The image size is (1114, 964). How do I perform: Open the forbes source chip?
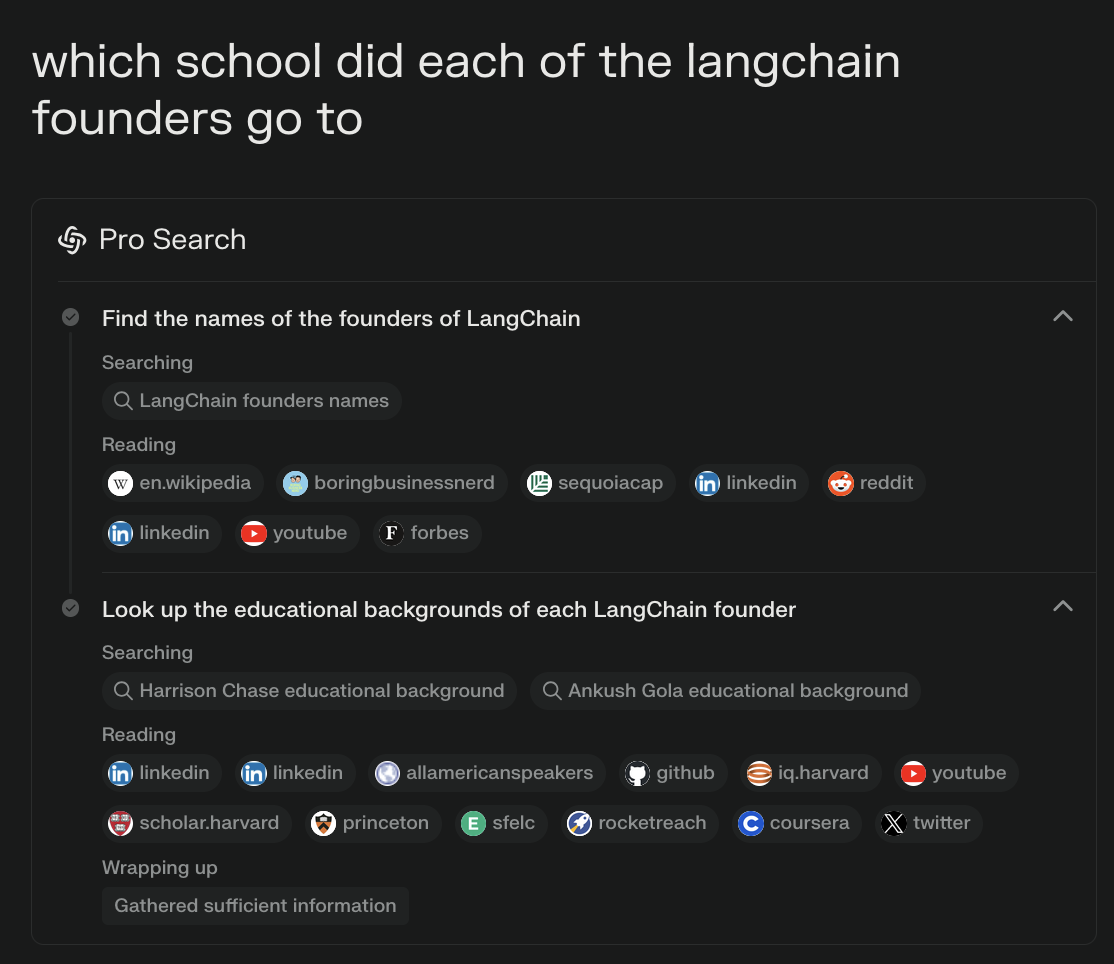click(427, 533)
